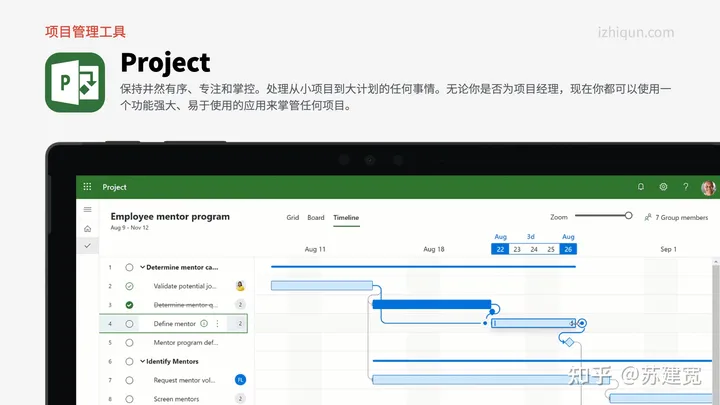The width and height of the screenshot is (720, 405).
Task: Mark Mentor program def task complete
Action: 129,343
